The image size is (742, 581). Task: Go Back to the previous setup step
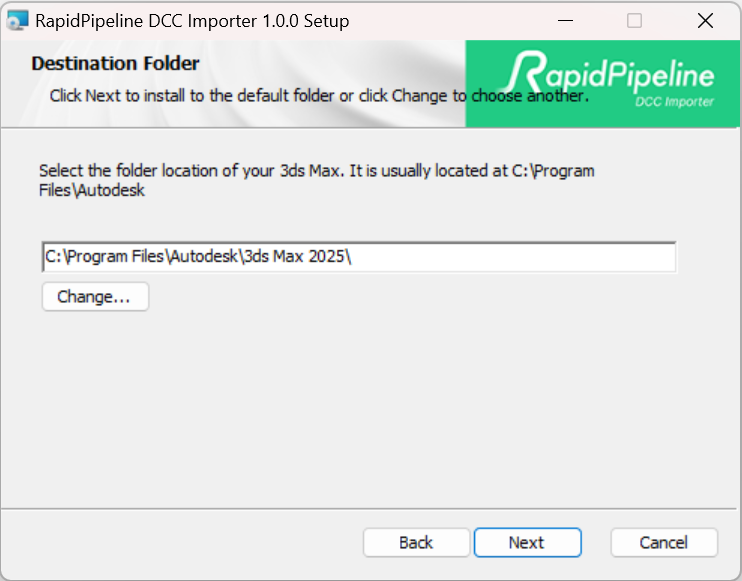click(x=416, y=542)
